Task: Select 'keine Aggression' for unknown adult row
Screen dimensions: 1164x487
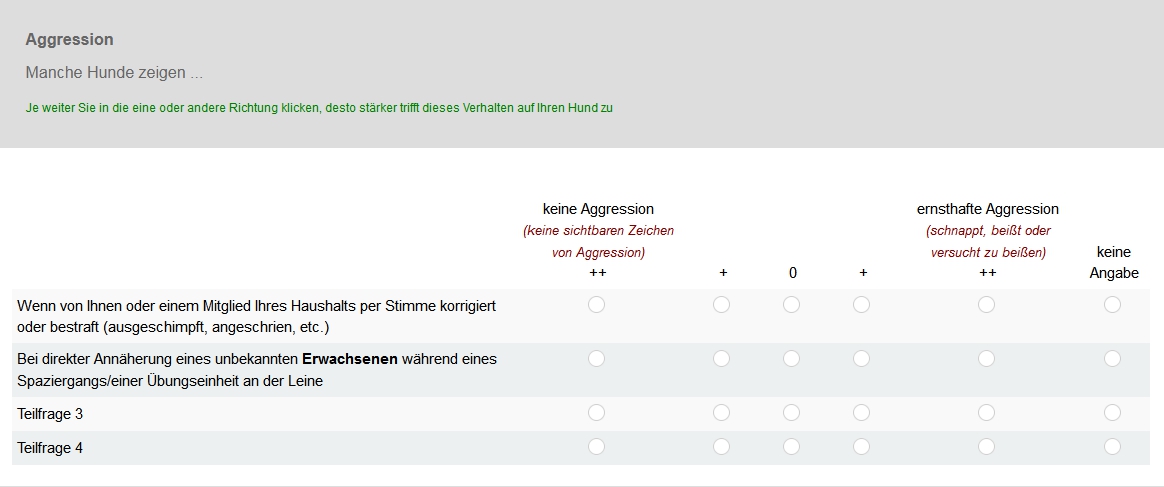Action: click(x=597, y=358)
